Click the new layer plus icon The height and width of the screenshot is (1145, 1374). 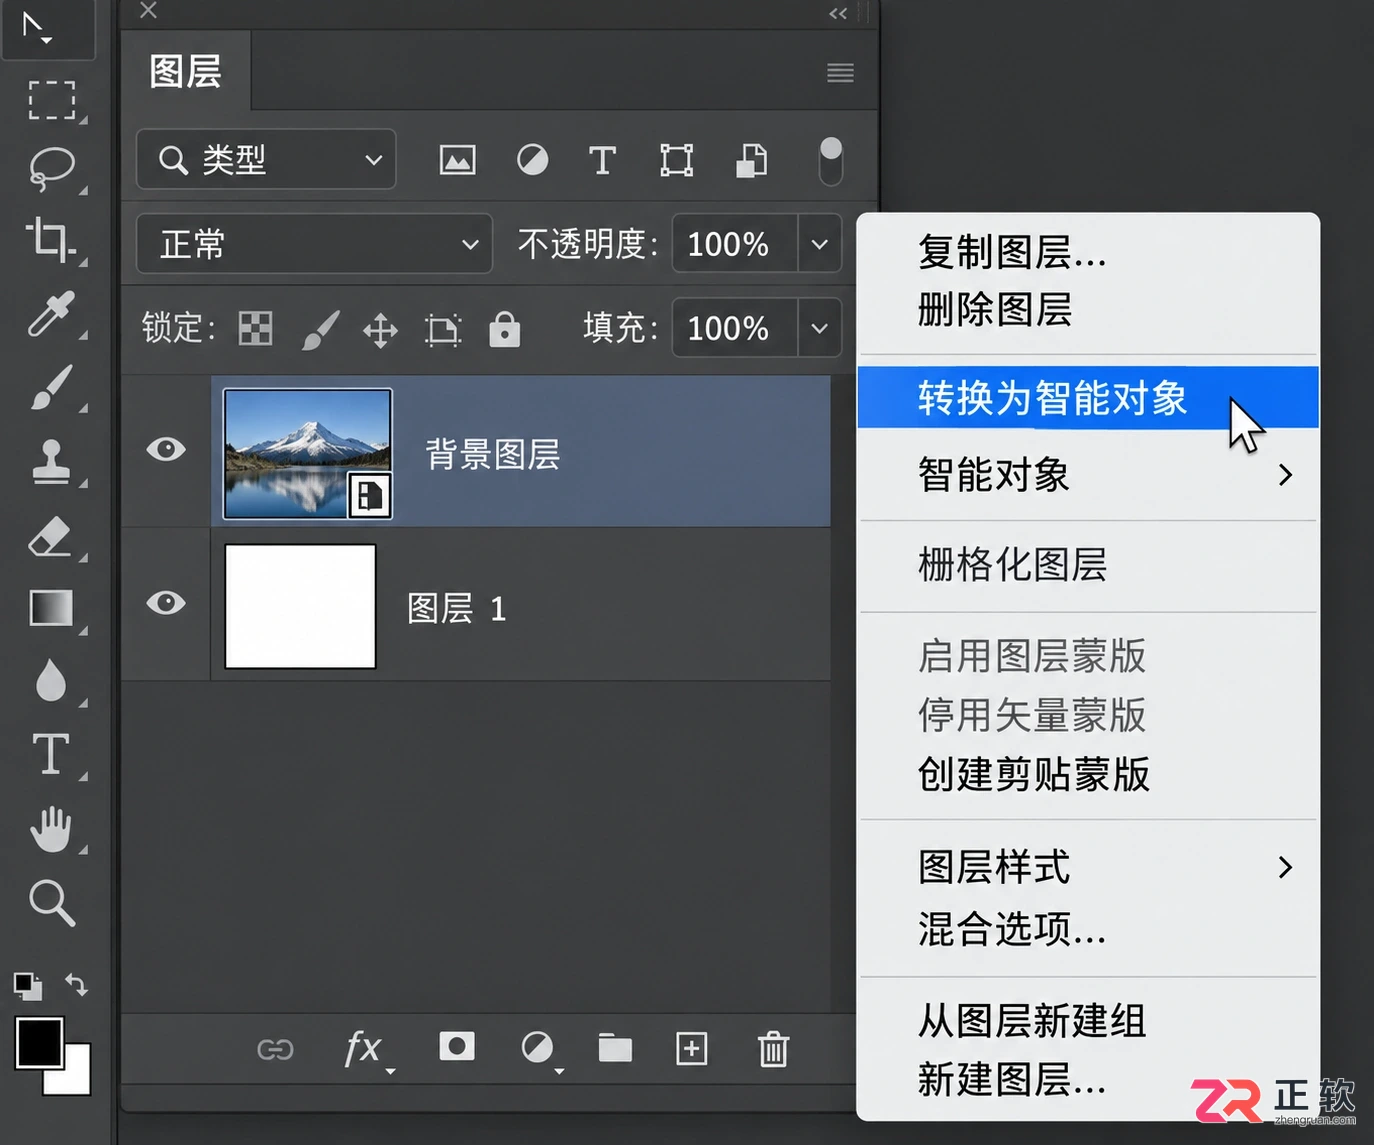692,1049
